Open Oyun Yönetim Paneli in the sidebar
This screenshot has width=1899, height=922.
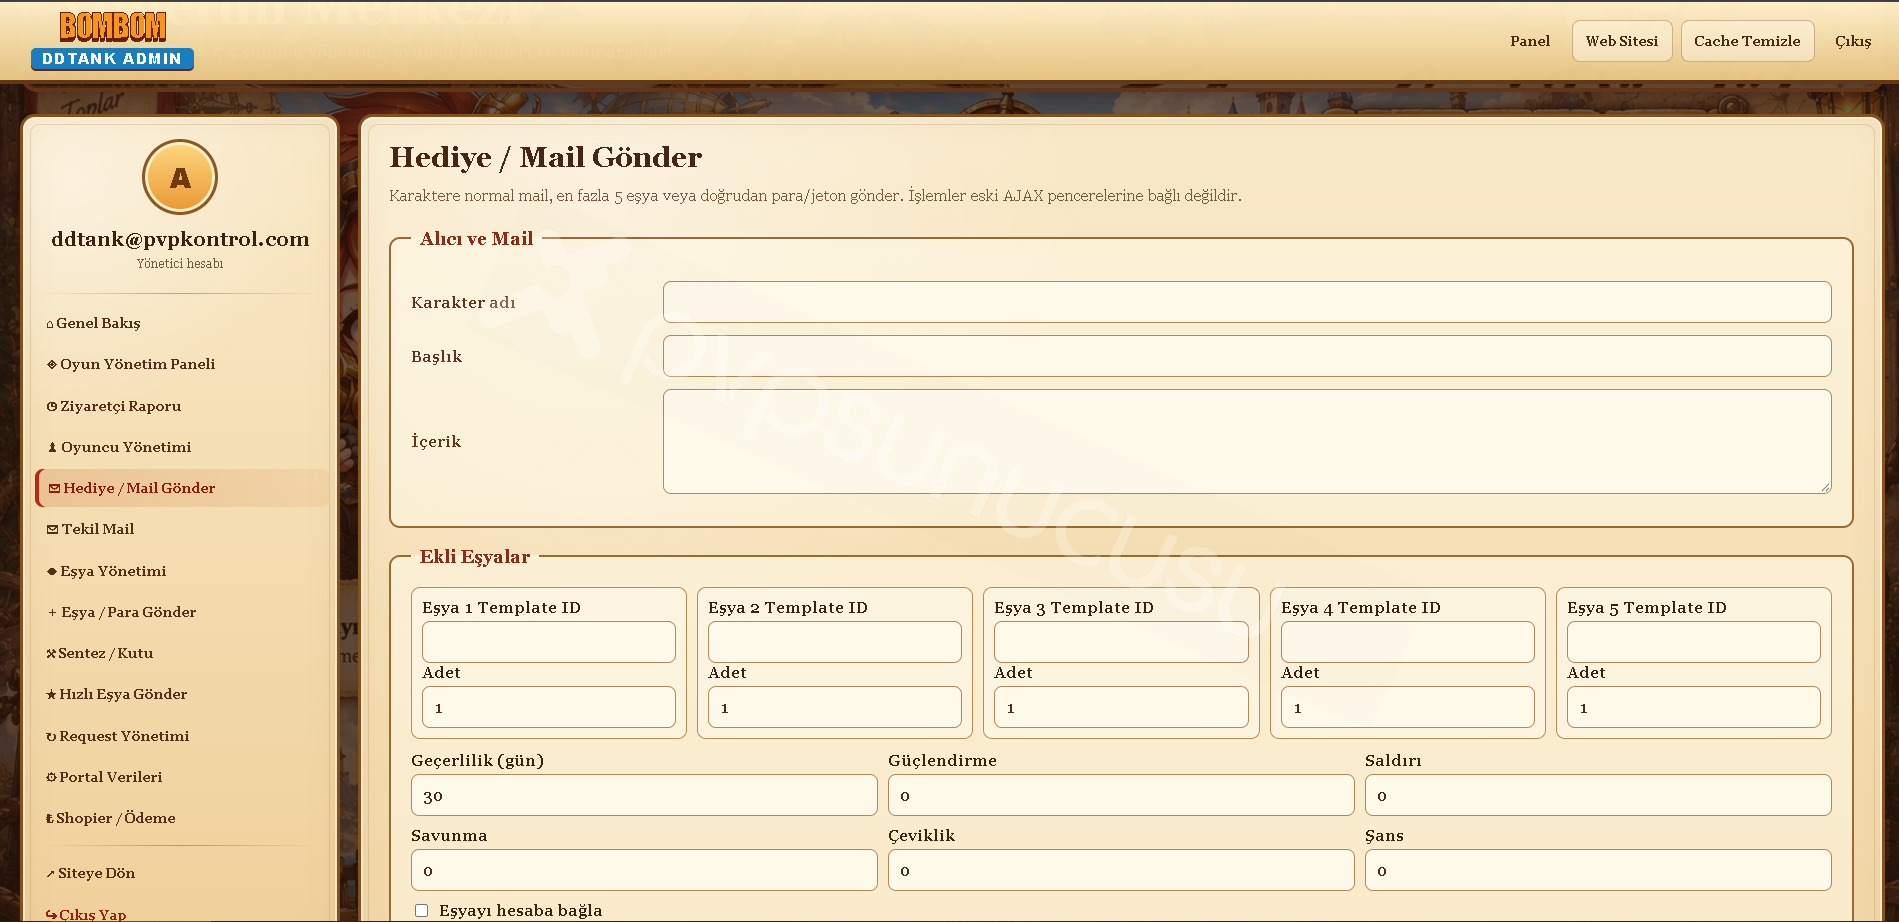[131, 364]
